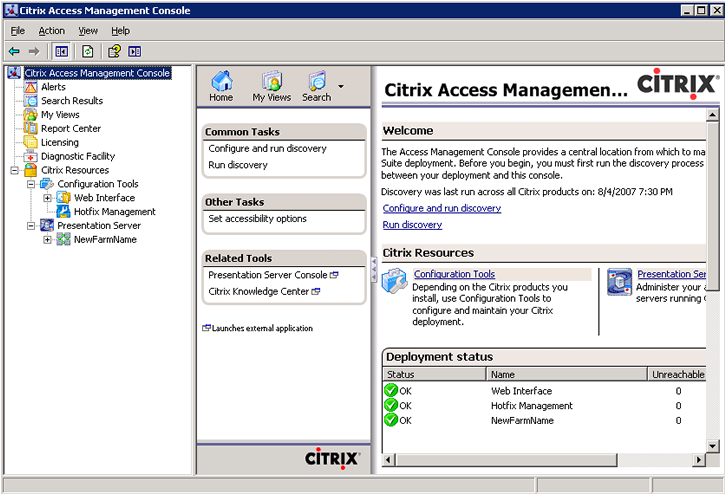Select the Citrix Resources tree node
The height and width of the screenshot is (494, 725).
74,170
